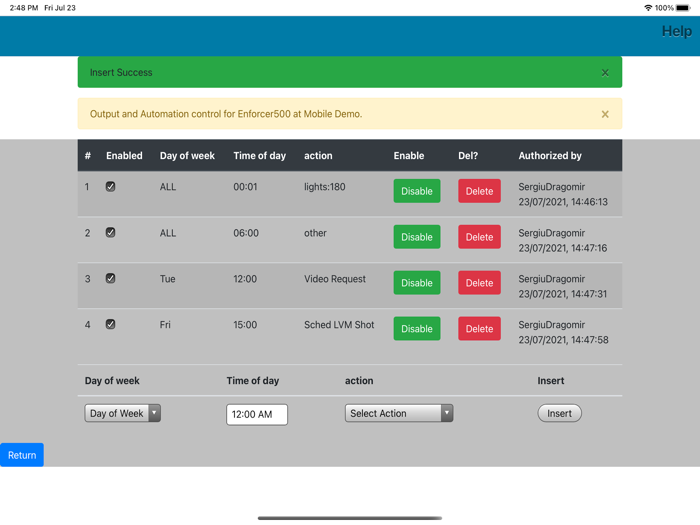Viewport: 700px width, 525px height.
Task: Click the 'Tue' day cell
Action: tap(167, 279)
